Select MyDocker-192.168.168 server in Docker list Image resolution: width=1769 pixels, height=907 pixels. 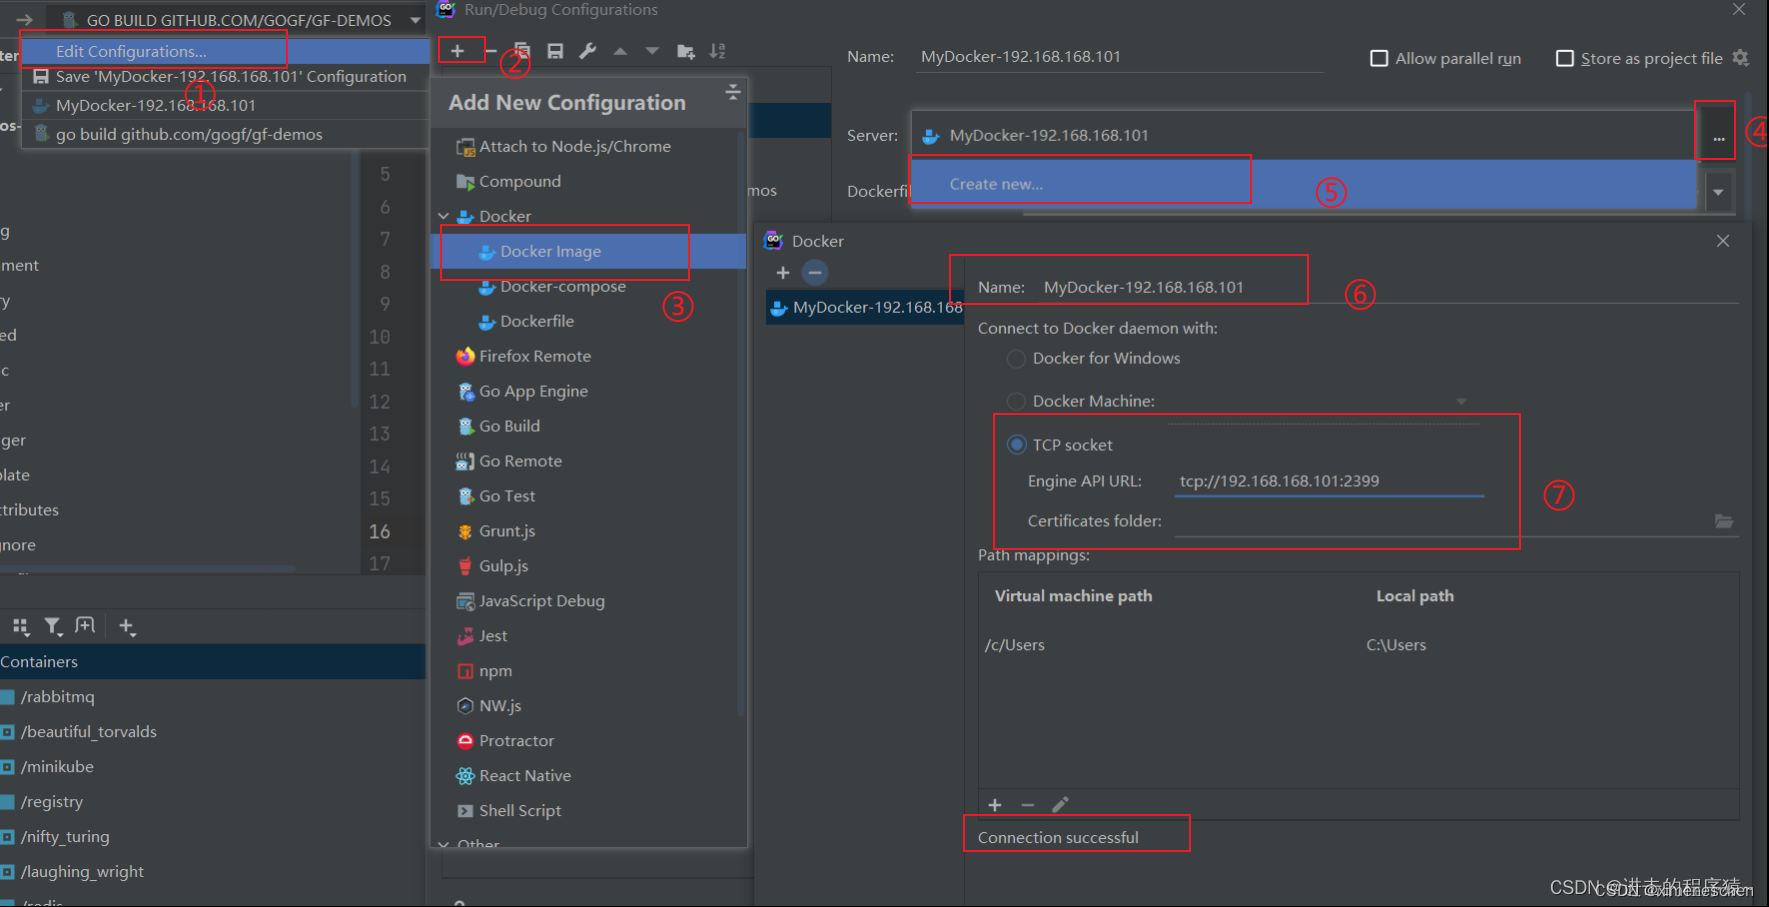[865, 307]
